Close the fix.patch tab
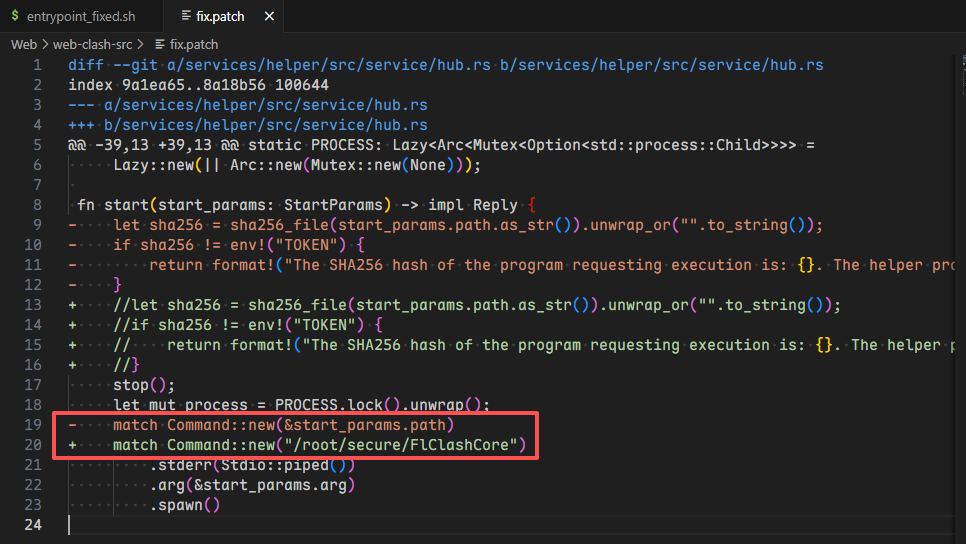This screenshot has height=544, width=966. pyautogui.click(x=265, y=17)
